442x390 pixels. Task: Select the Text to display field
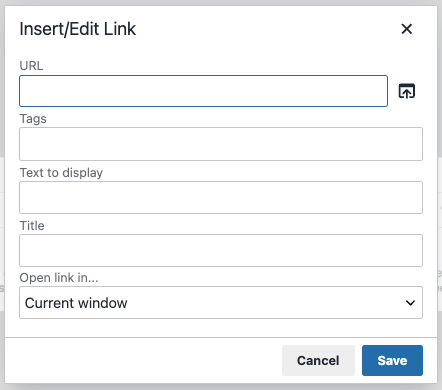tap(221, 197)
